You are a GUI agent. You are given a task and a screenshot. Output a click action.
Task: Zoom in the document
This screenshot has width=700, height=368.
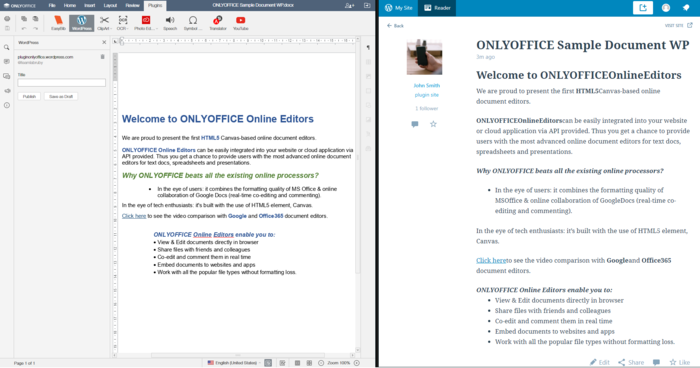coord(357,363)
